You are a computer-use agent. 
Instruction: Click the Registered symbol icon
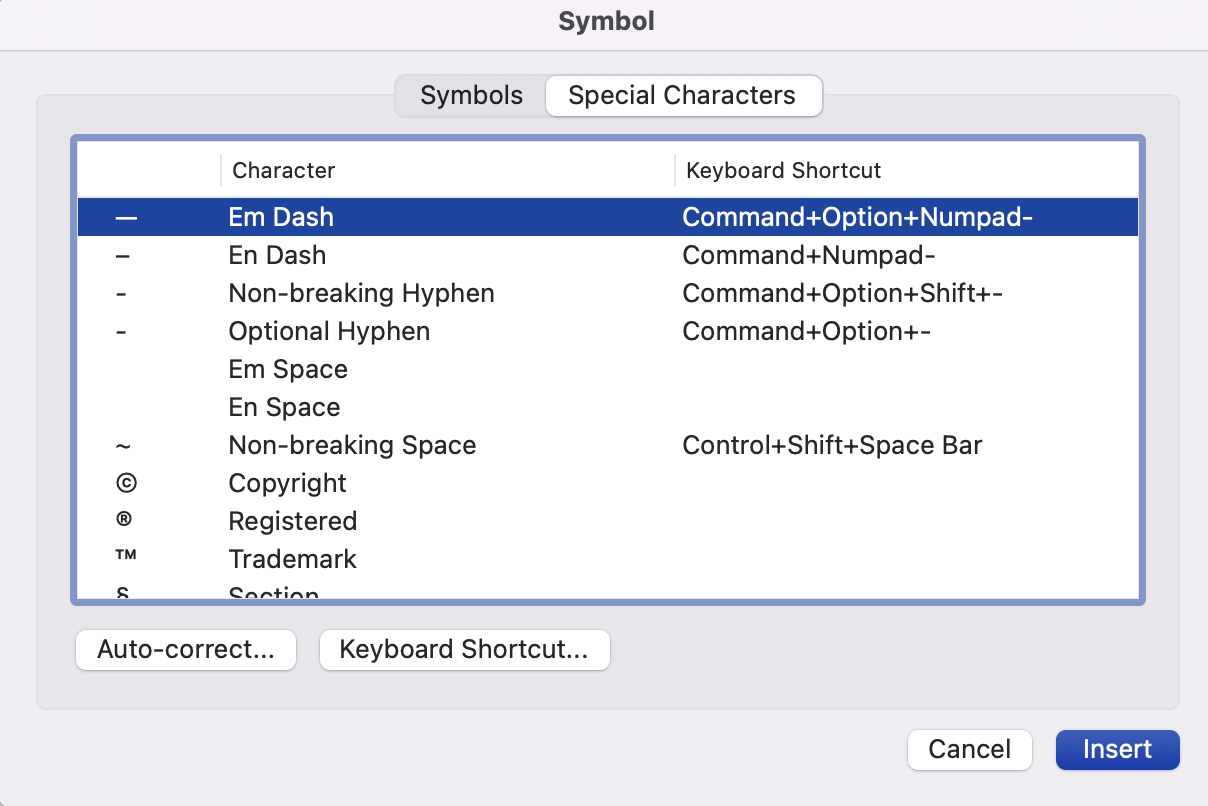[125, 521]
